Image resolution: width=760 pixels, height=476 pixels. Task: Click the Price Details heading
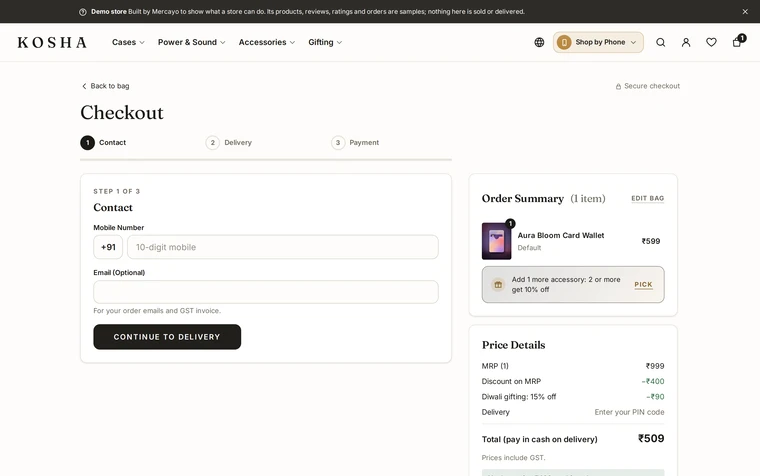click(513, 345)
